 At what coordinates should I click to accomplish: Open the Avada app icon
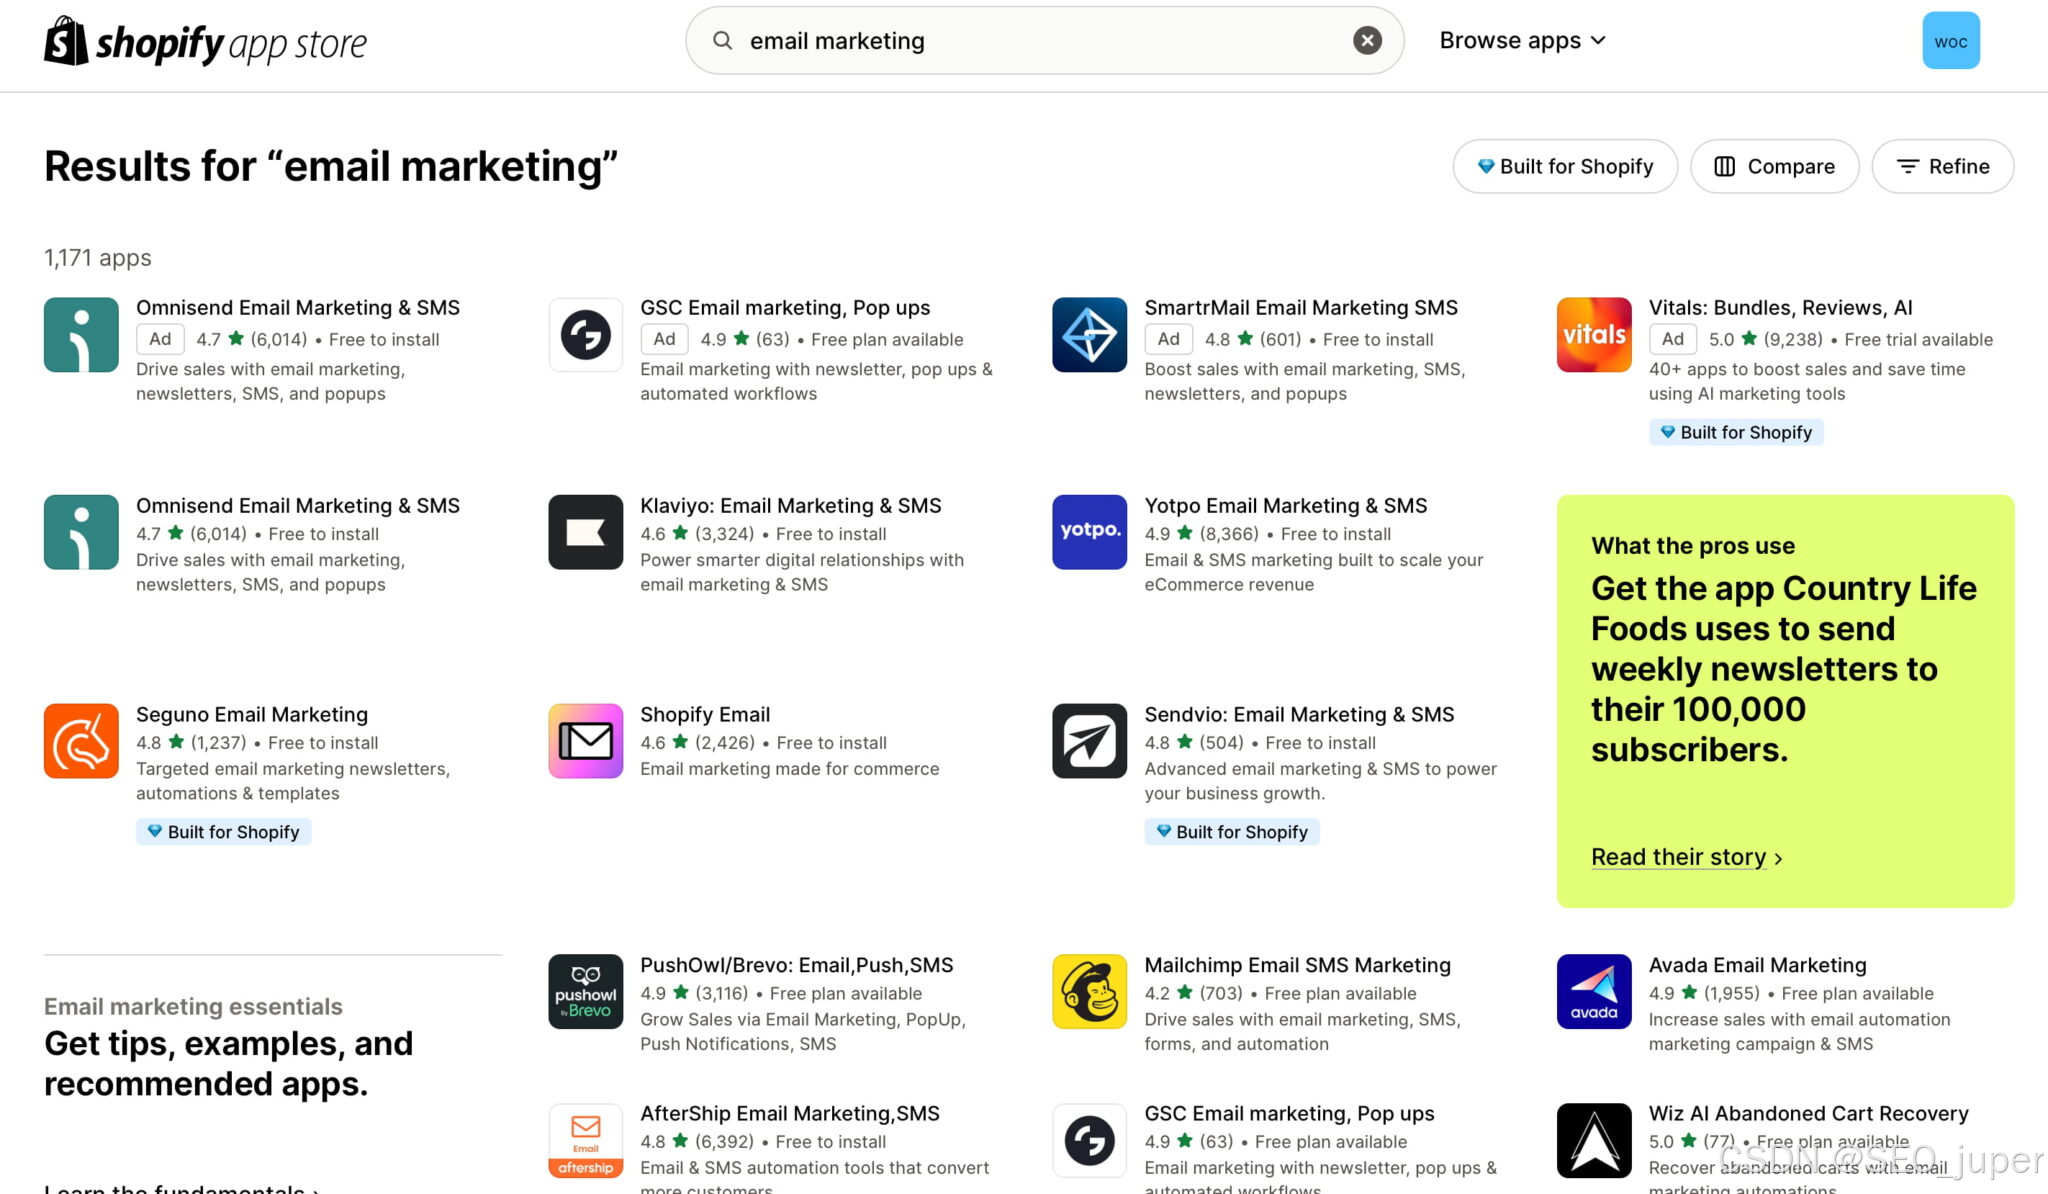[x=1593, y=991]
